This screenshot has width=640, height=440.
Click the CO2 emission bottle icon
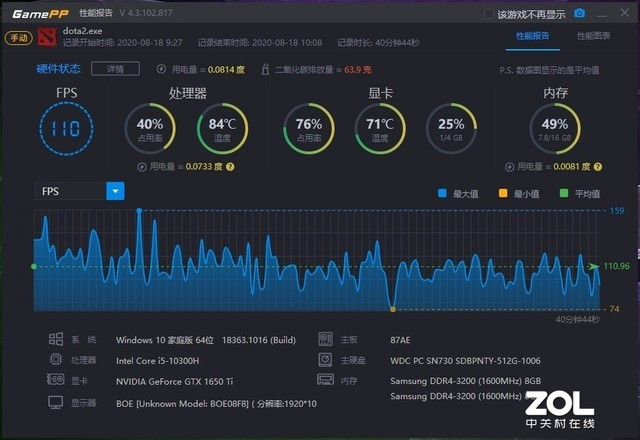265,69
